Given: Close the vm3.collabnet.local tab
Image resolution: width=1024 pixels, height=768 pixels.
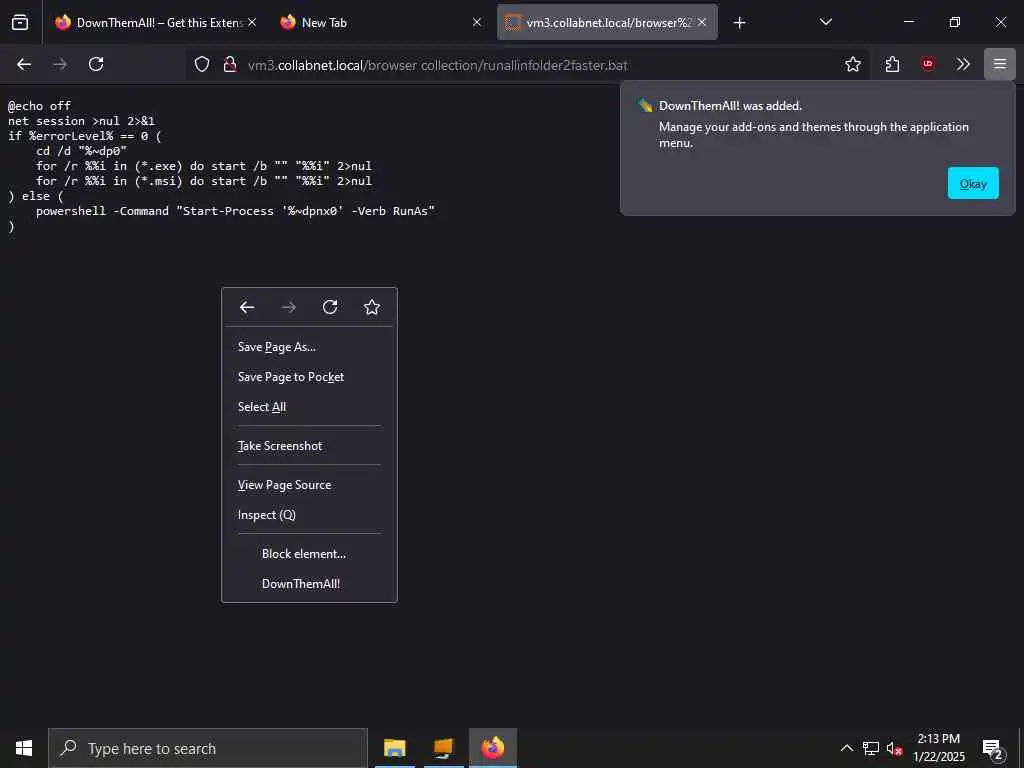Looking at the screenshot, I should point(701,22).
